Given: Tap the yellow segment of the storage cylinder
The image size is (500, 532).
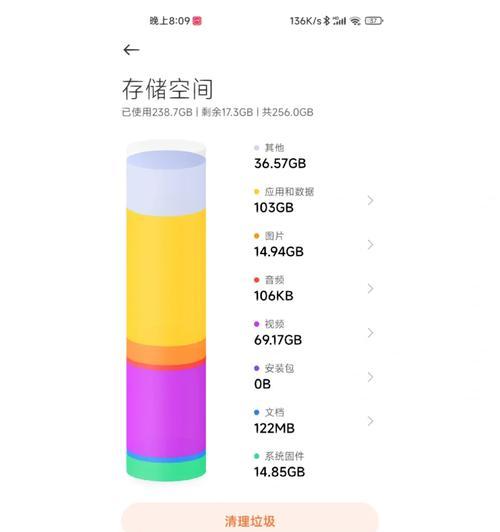Looking at the screenshot, I should click(x=166, y=277).
